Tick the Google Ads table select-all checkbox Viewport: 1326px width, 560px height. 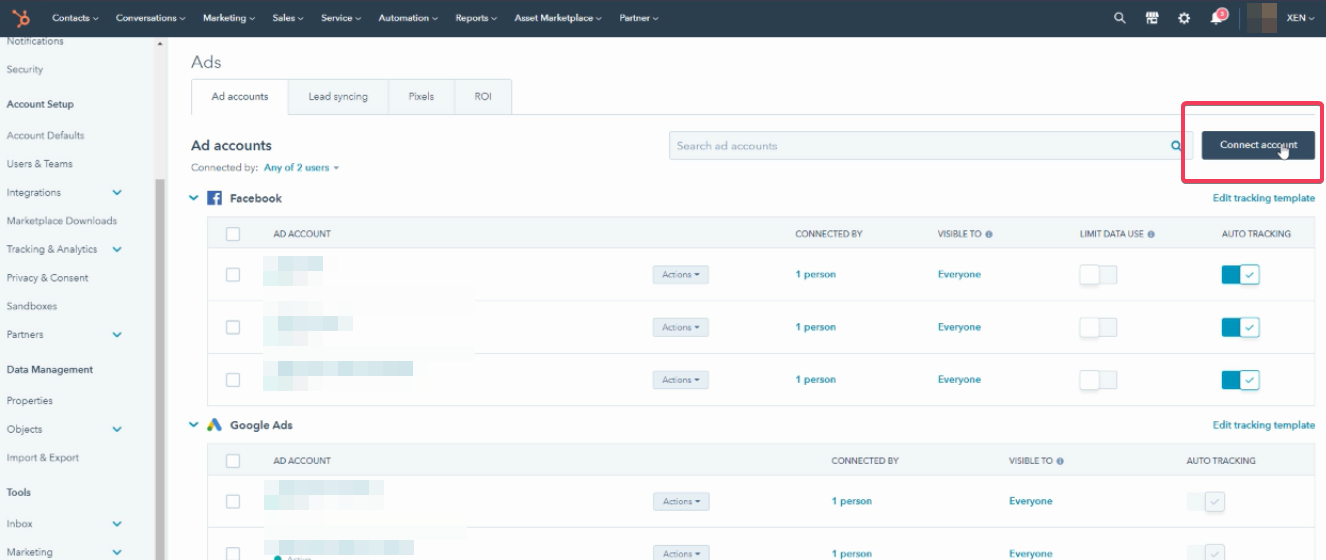(233, 461)
